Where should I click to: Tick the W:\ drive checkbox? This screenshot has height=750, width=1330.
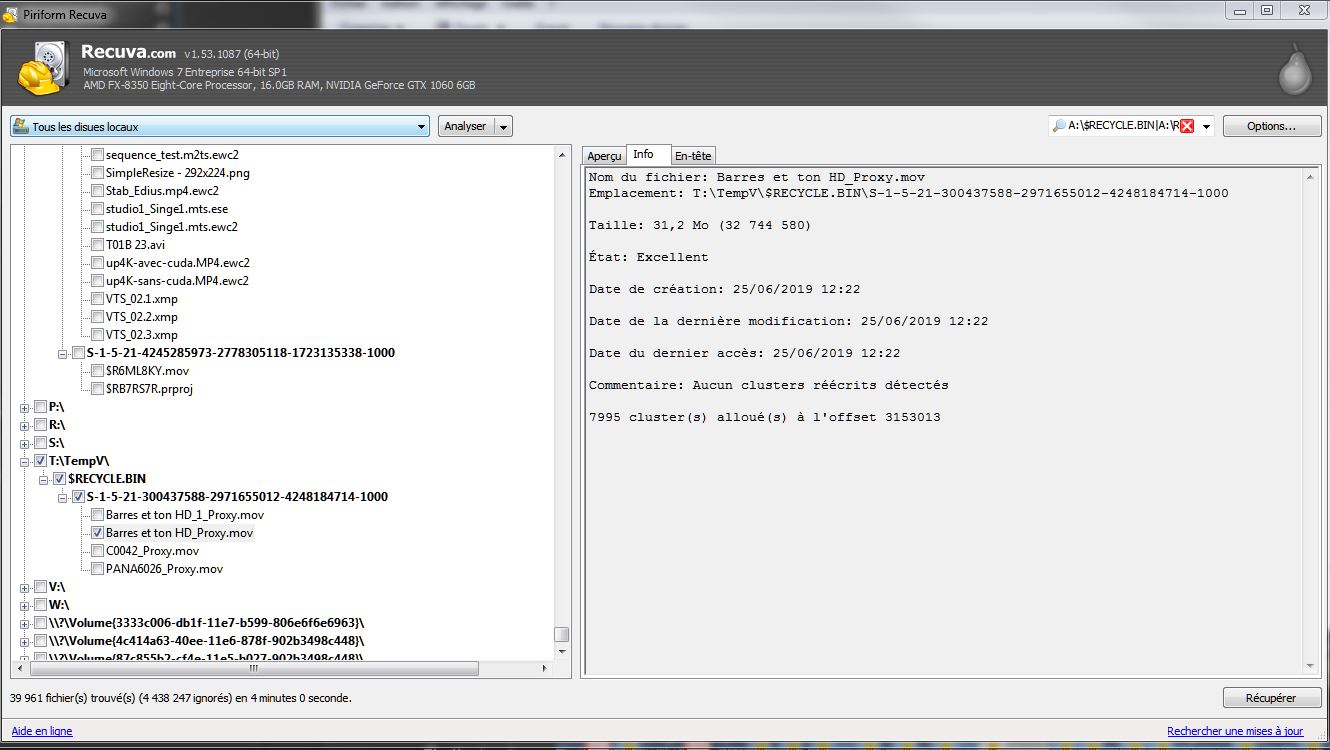pos(40,605)
